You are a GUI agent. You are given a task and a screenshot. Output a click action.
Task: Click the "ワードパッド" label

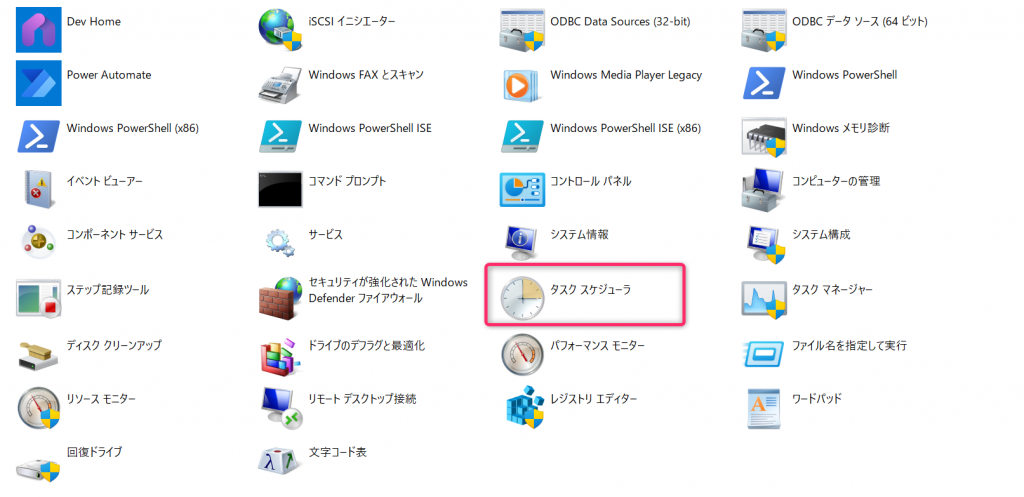click(816, 398)
